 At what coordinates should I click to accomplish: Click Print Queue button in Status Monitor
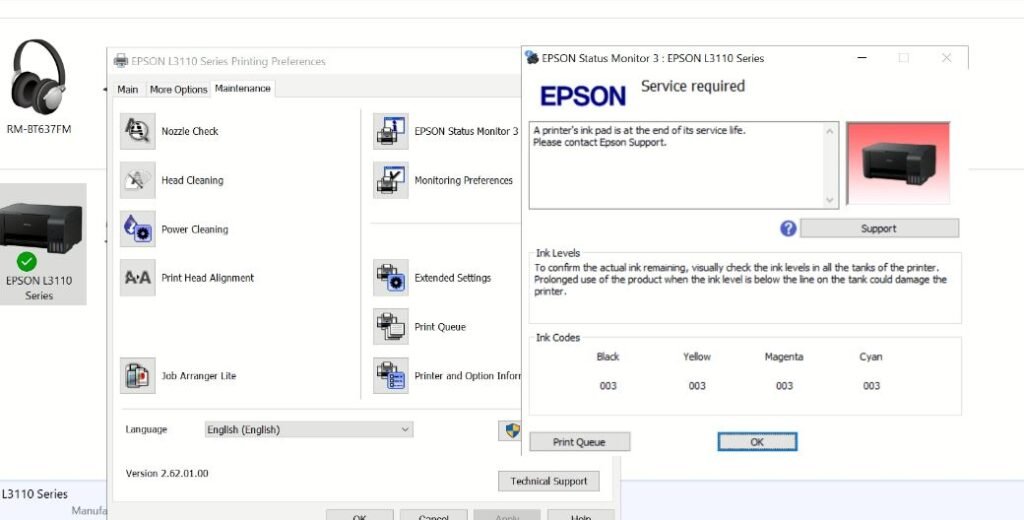tap(579, 442)
